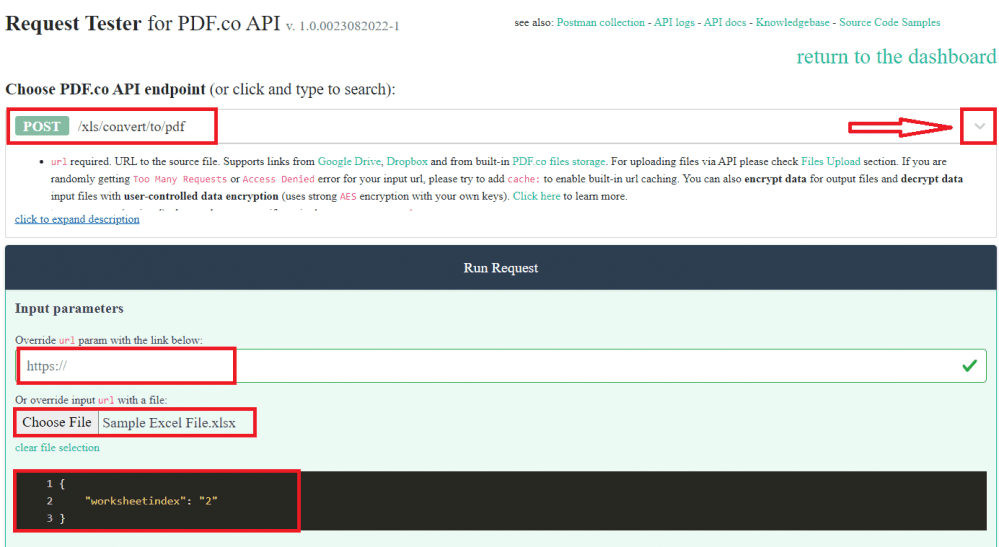The width and height of the screenshot is (999, 547).
Task: Return to the dashboard
Action: pyautogui.click(x=896, y=57)
